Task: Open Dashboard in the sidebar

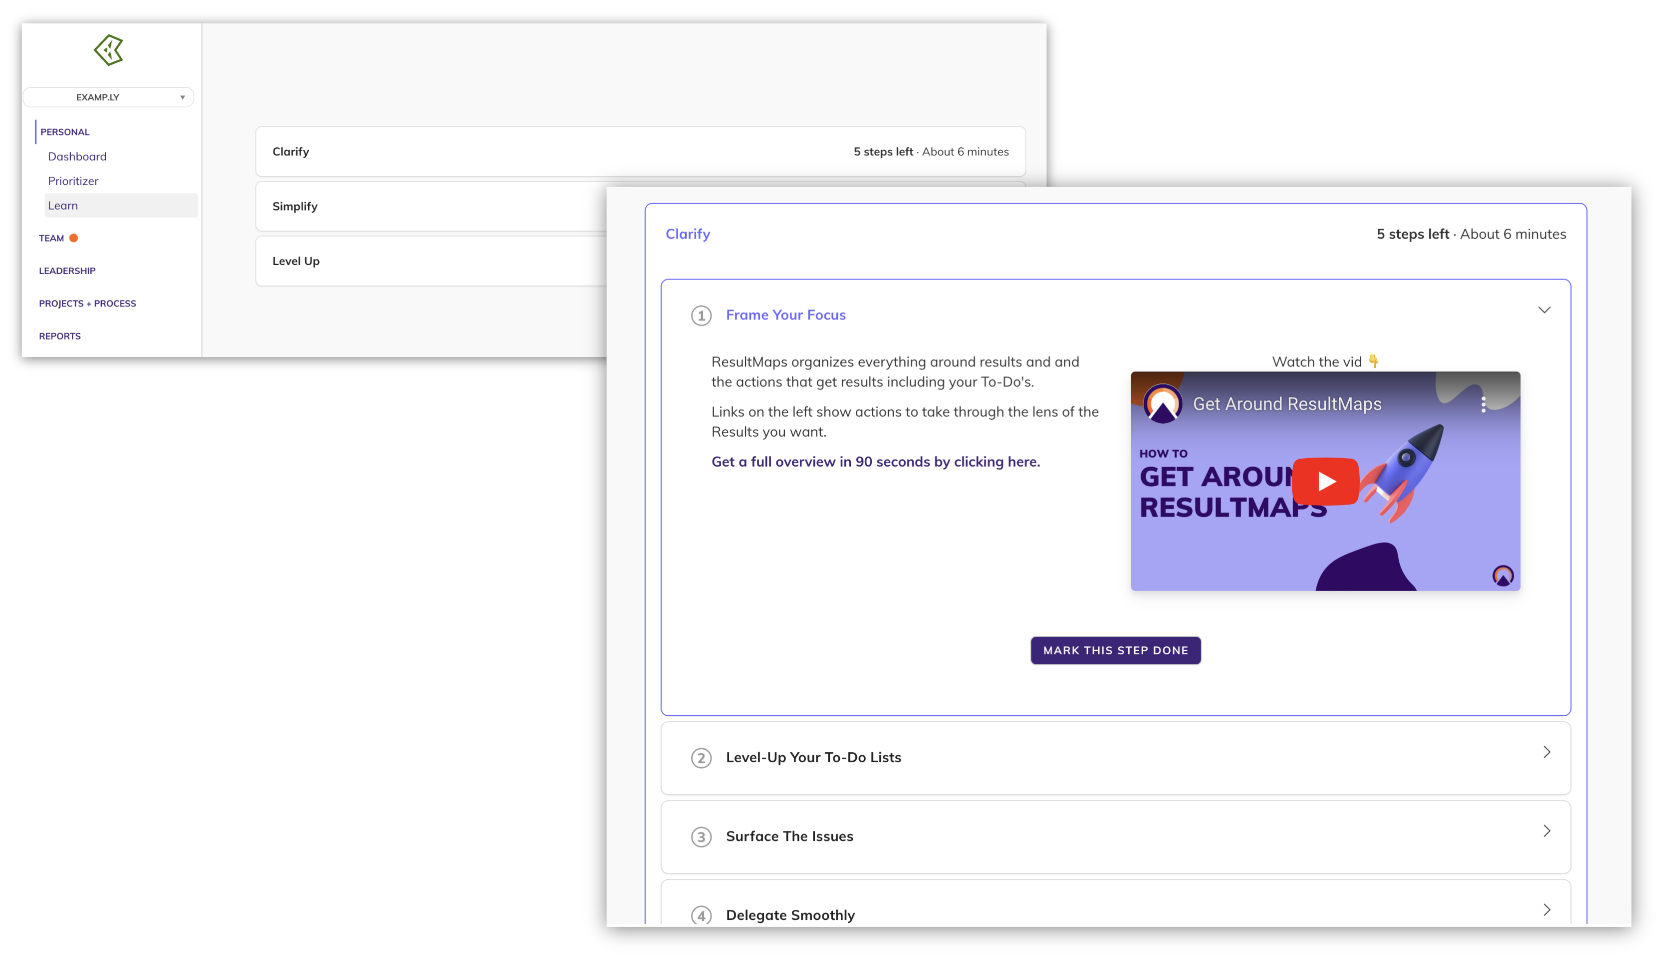Action: [77, 157]
